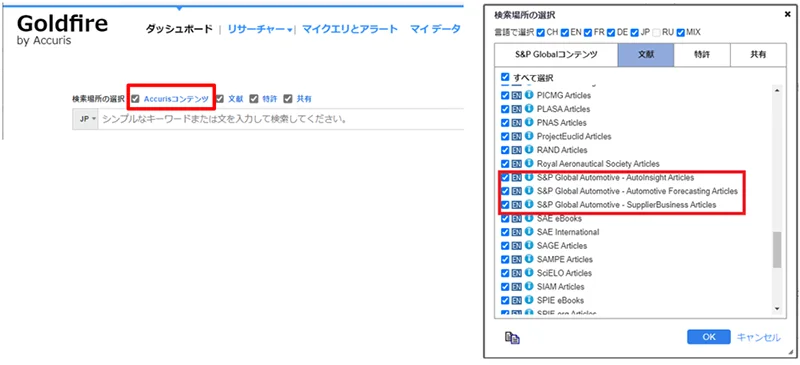Image resolution: width=800 pixels, height=365 pixels.
Task: Click the info icon beside PICMG Articles
Action: [x=529, y=95]
